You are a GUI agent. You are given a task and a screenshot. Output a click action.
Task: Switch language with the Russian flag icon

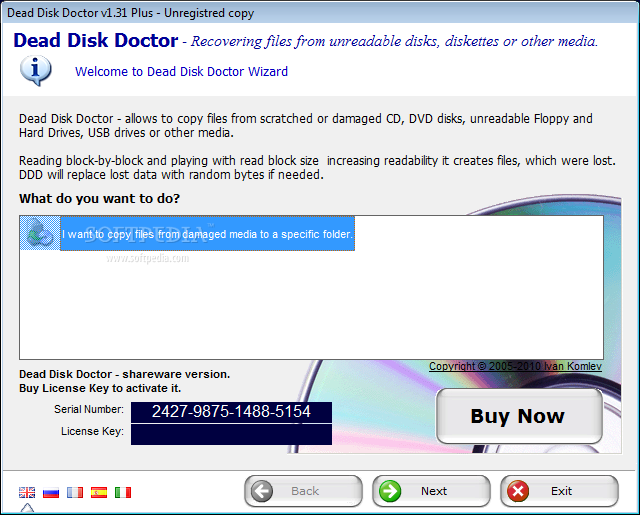point(51,492)
